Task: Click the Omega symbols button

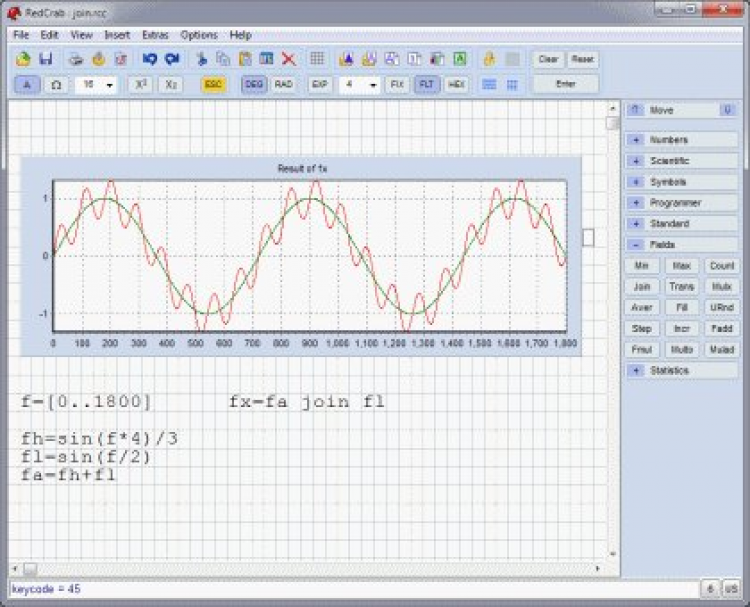Action: tap(56, 85)
